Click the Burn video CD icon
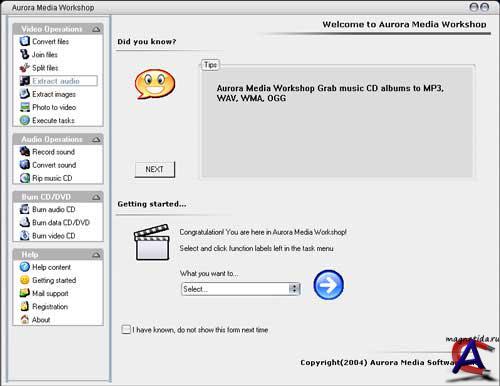Image resolution: width=500 pixels, height=386 pixels. pyautogui.click(x=25, y=236)
